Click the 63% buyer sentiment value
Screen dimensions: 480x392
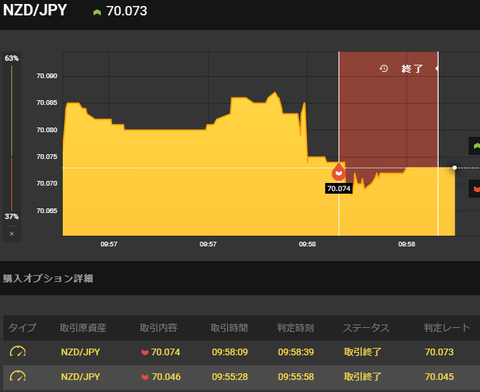[12, 58]
